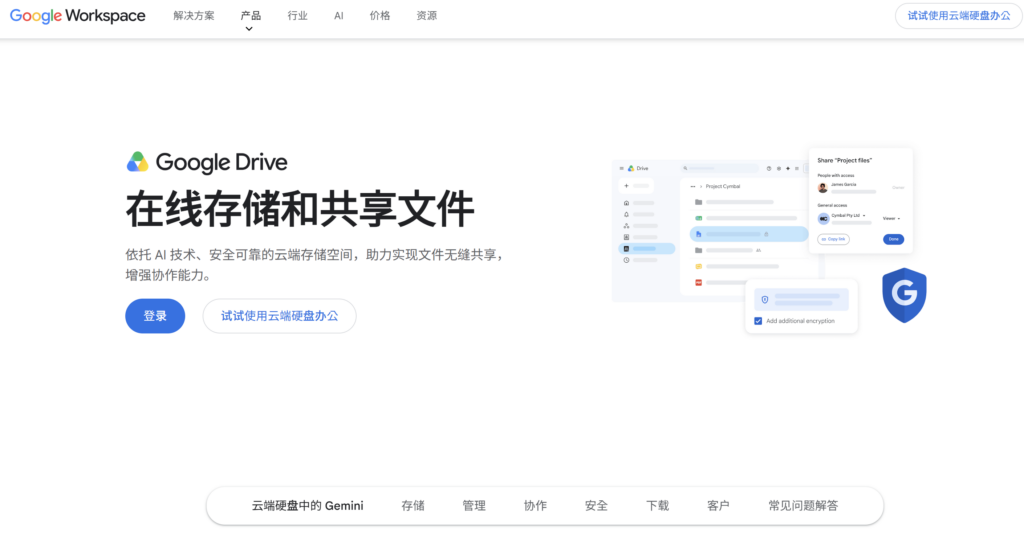Viewport: 1024px width, 537px height.
Task: Click the bell icon in illustration sidebar
Action: [626, 214]
